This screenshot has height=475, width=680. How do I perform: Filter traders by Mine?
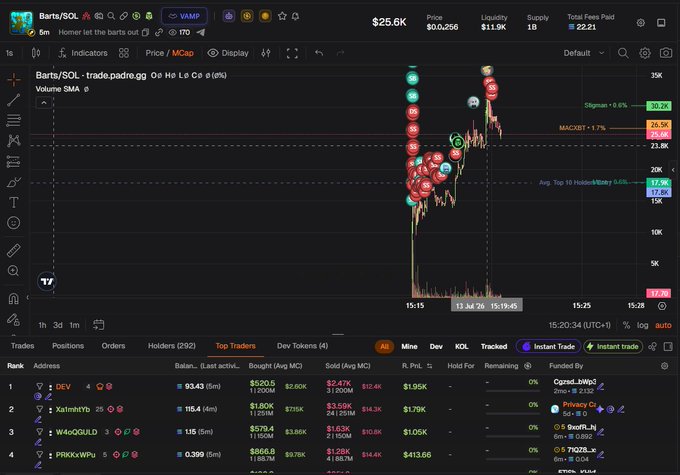point(409,346)
